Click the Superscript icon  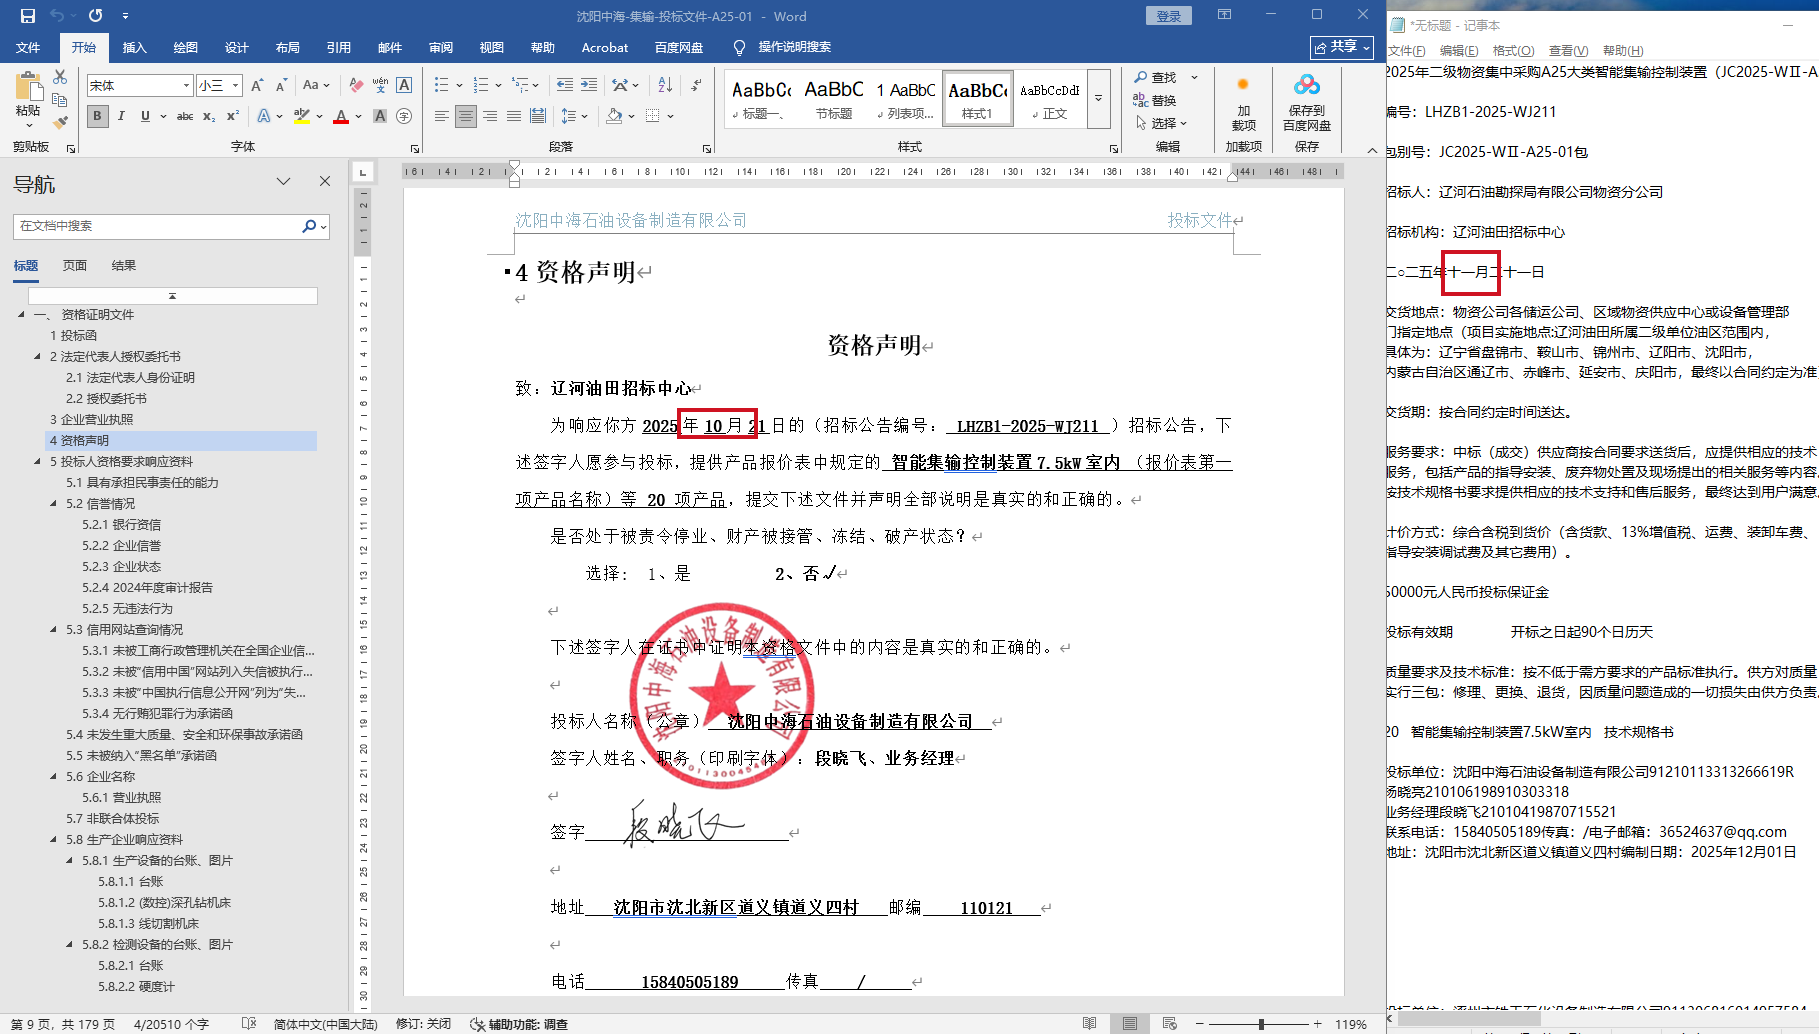[233, 116]
